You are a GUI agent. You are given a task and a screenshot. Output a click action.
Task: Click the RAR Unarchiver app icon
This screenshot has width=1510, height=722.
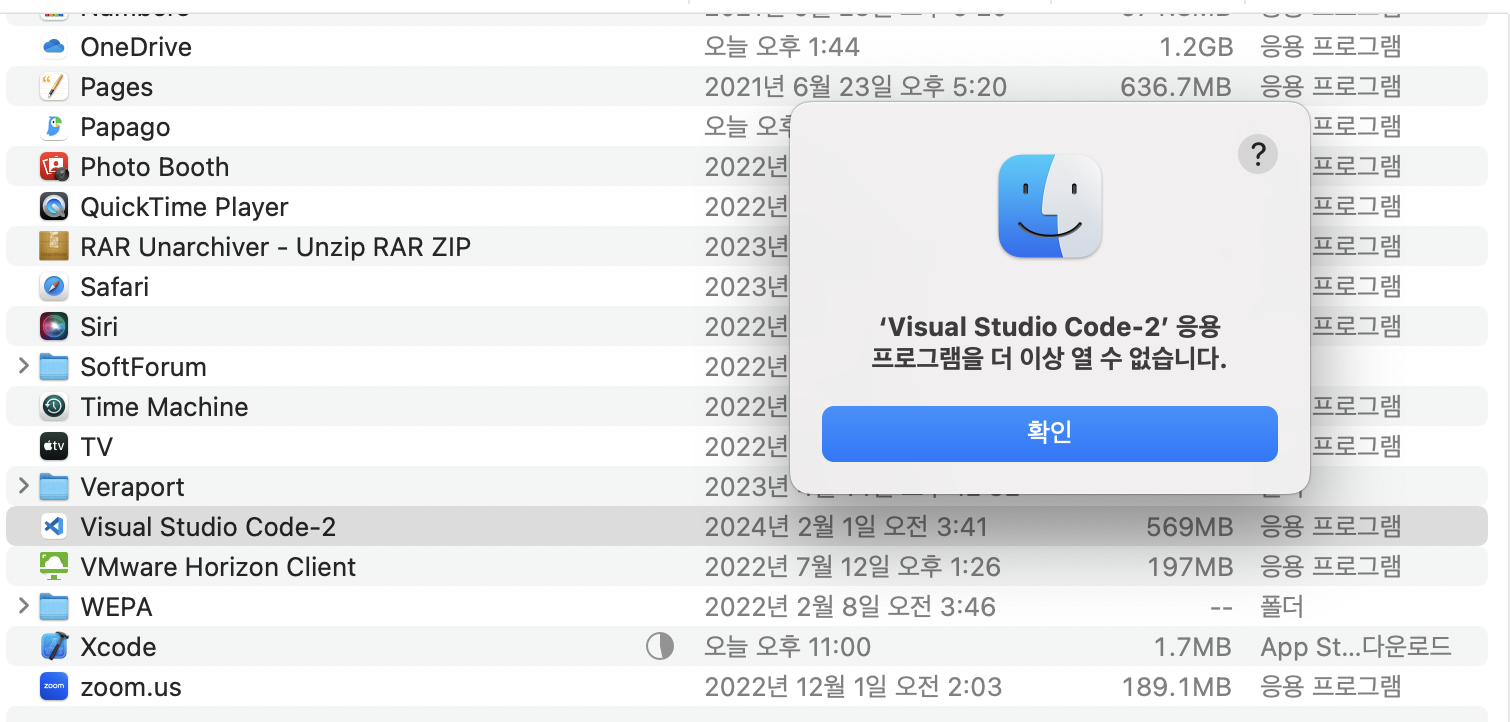pos(54,247)
